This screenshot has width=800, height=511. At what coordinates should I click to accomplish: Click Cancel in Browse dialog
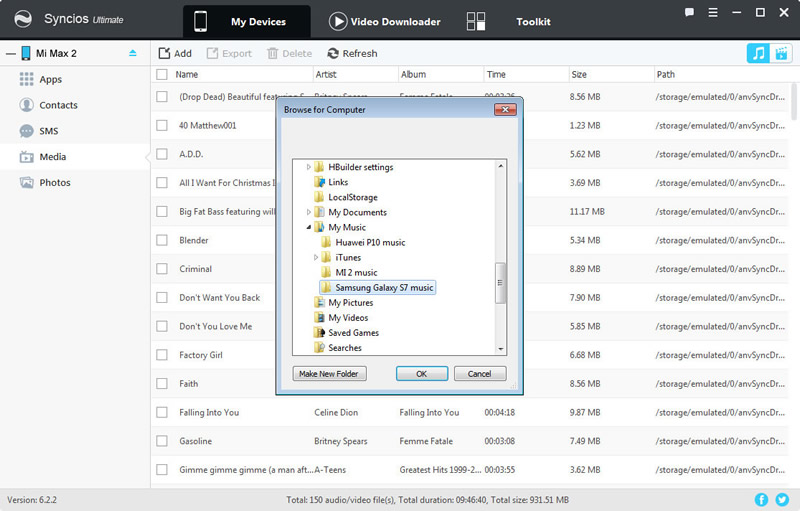(480, 374)
